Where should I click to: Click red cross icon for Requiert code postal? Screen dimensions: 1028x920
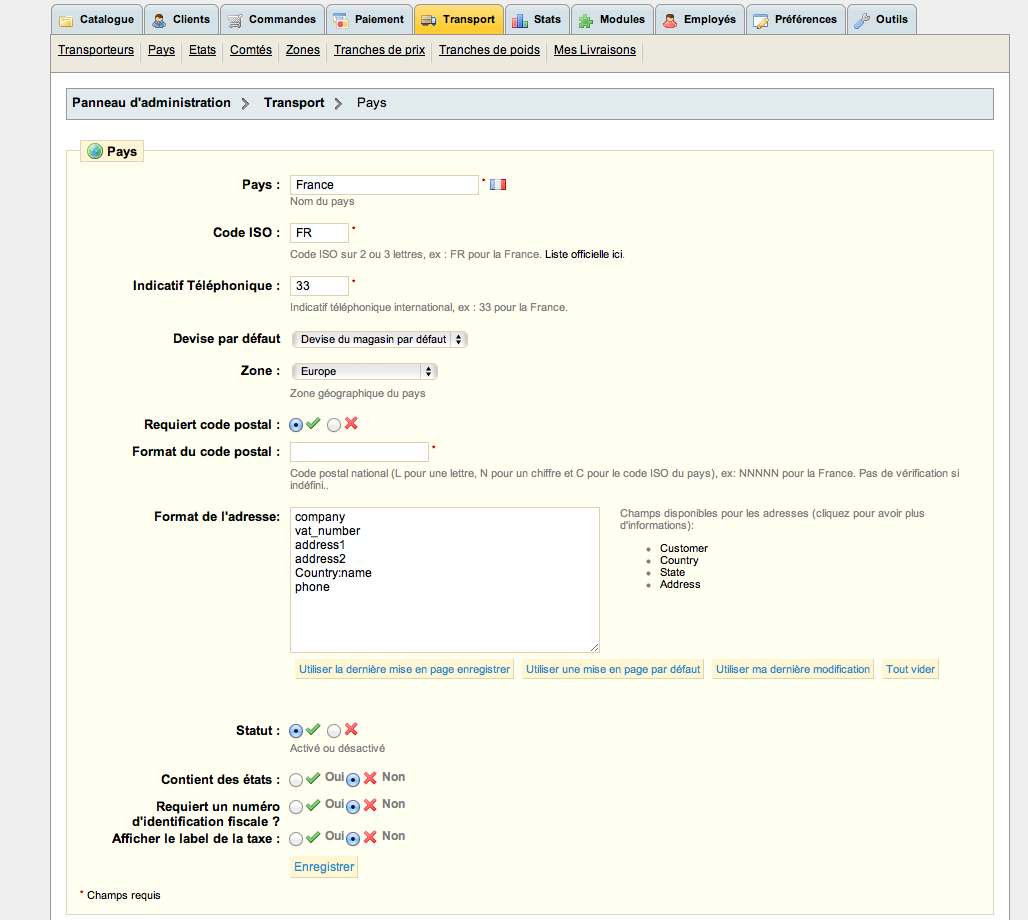[x=351, y=424]
